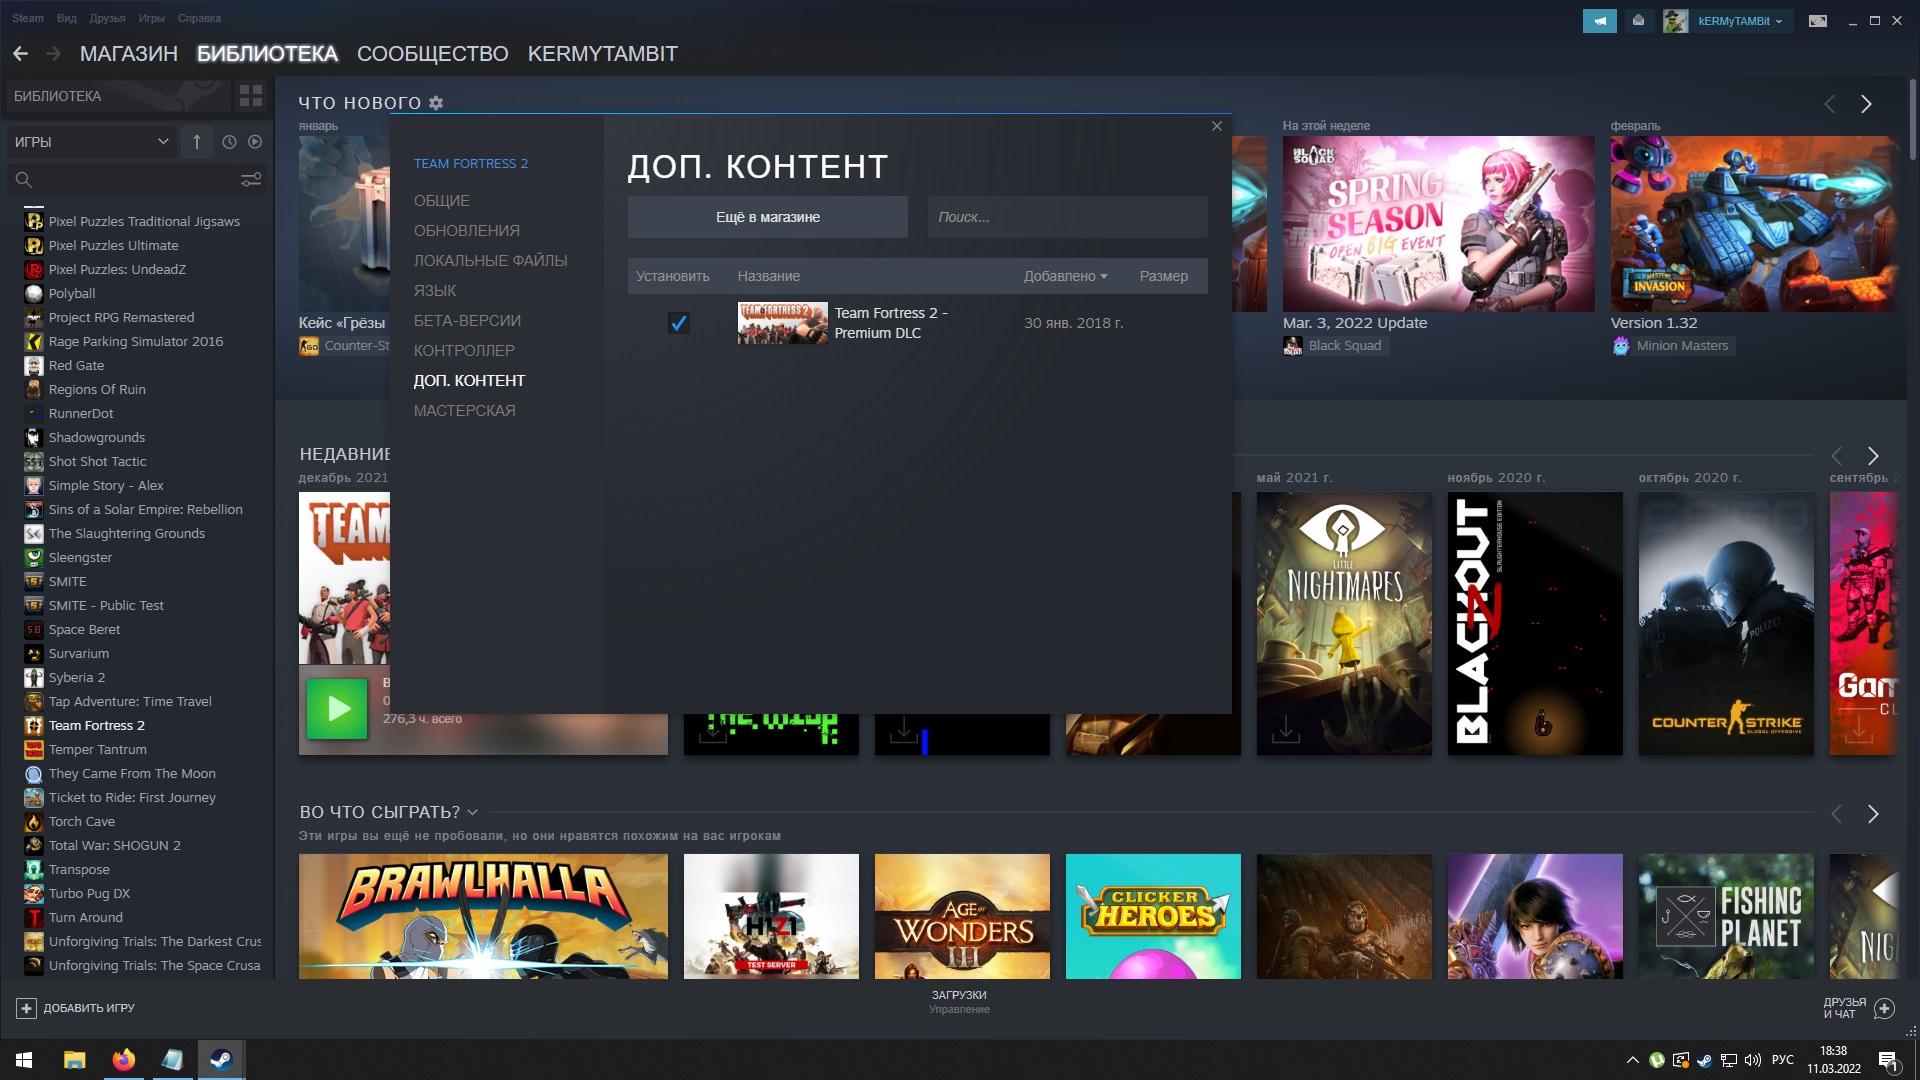Click the forward navigation arrow
This screenshot has height=1080, width=1920.
tap(53, 54)
